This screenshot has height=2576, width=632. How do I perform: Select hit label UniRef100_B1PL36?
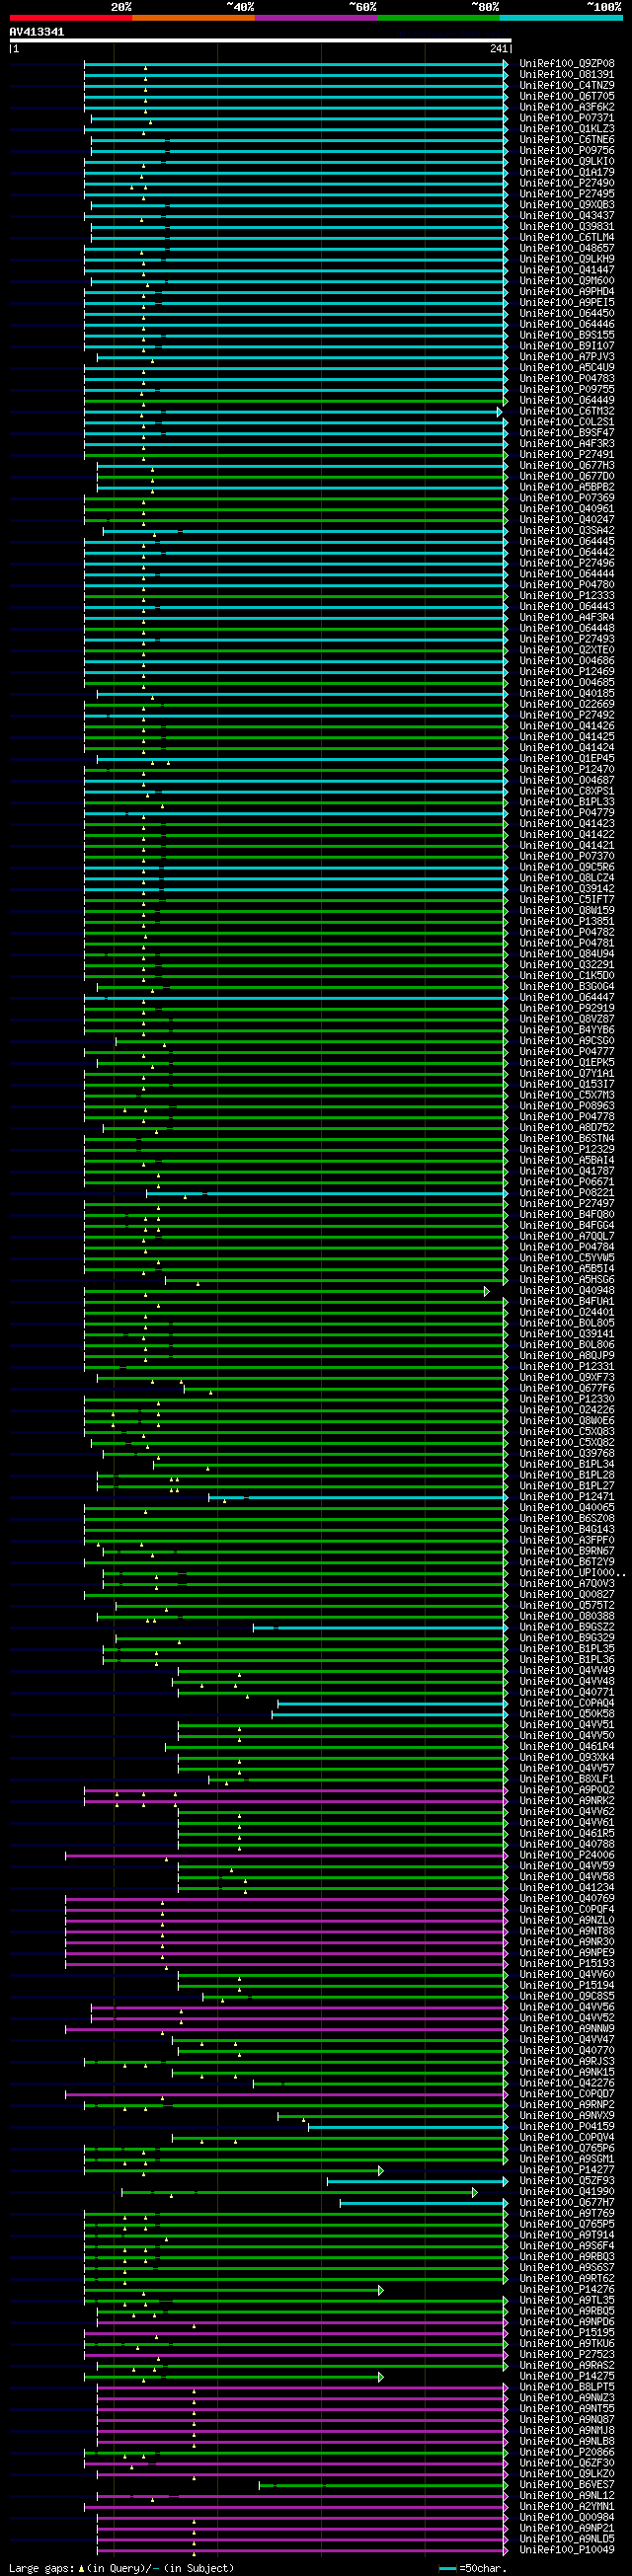(567, 1660)
